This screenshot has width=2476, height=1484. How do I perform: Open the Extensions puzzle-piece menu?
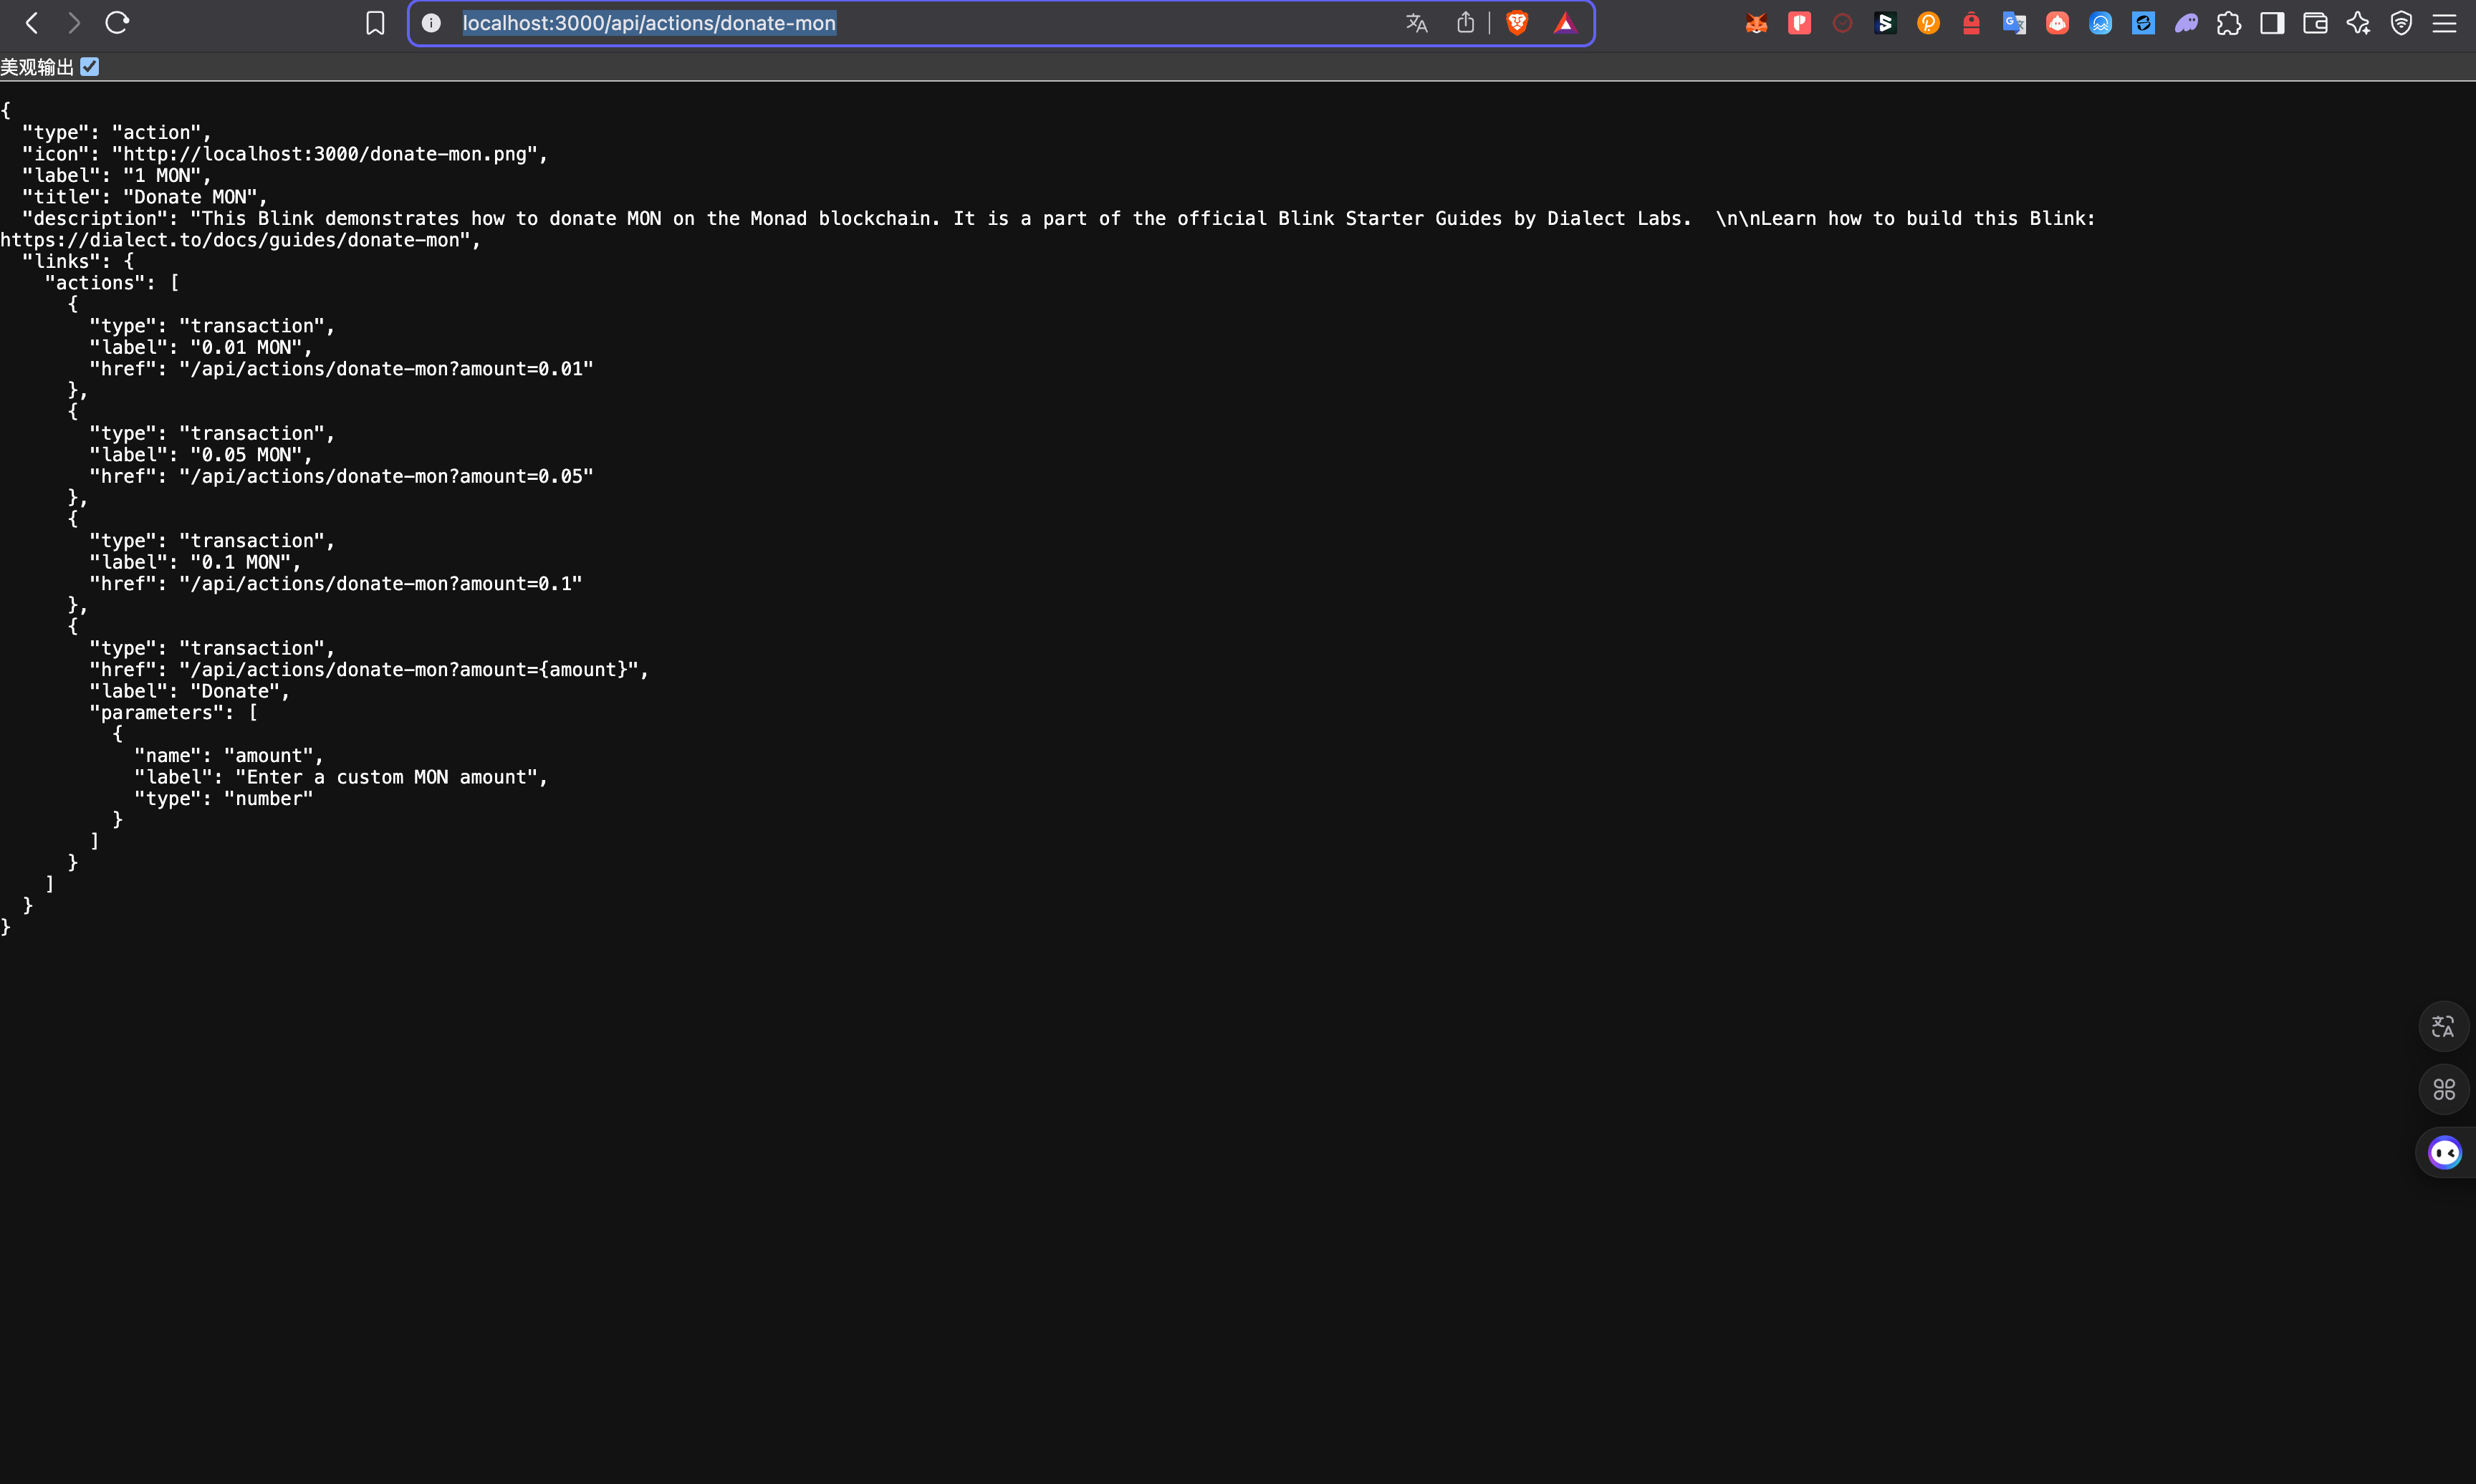coord(2229,23)
